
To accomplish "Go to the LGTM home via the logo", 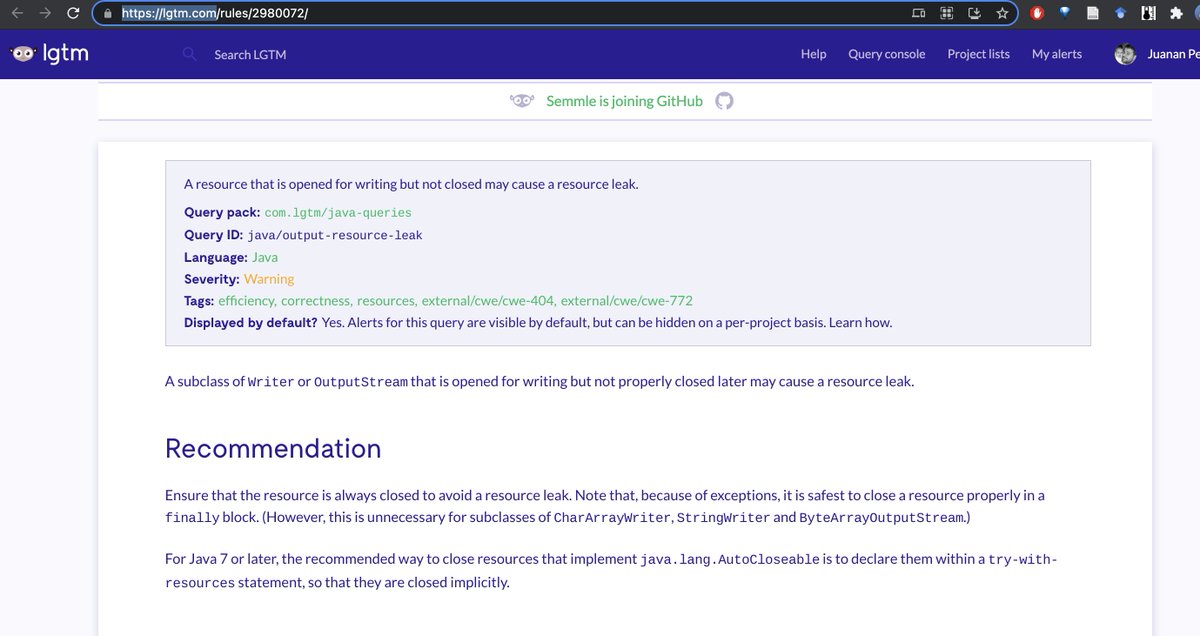I will 50,54.
